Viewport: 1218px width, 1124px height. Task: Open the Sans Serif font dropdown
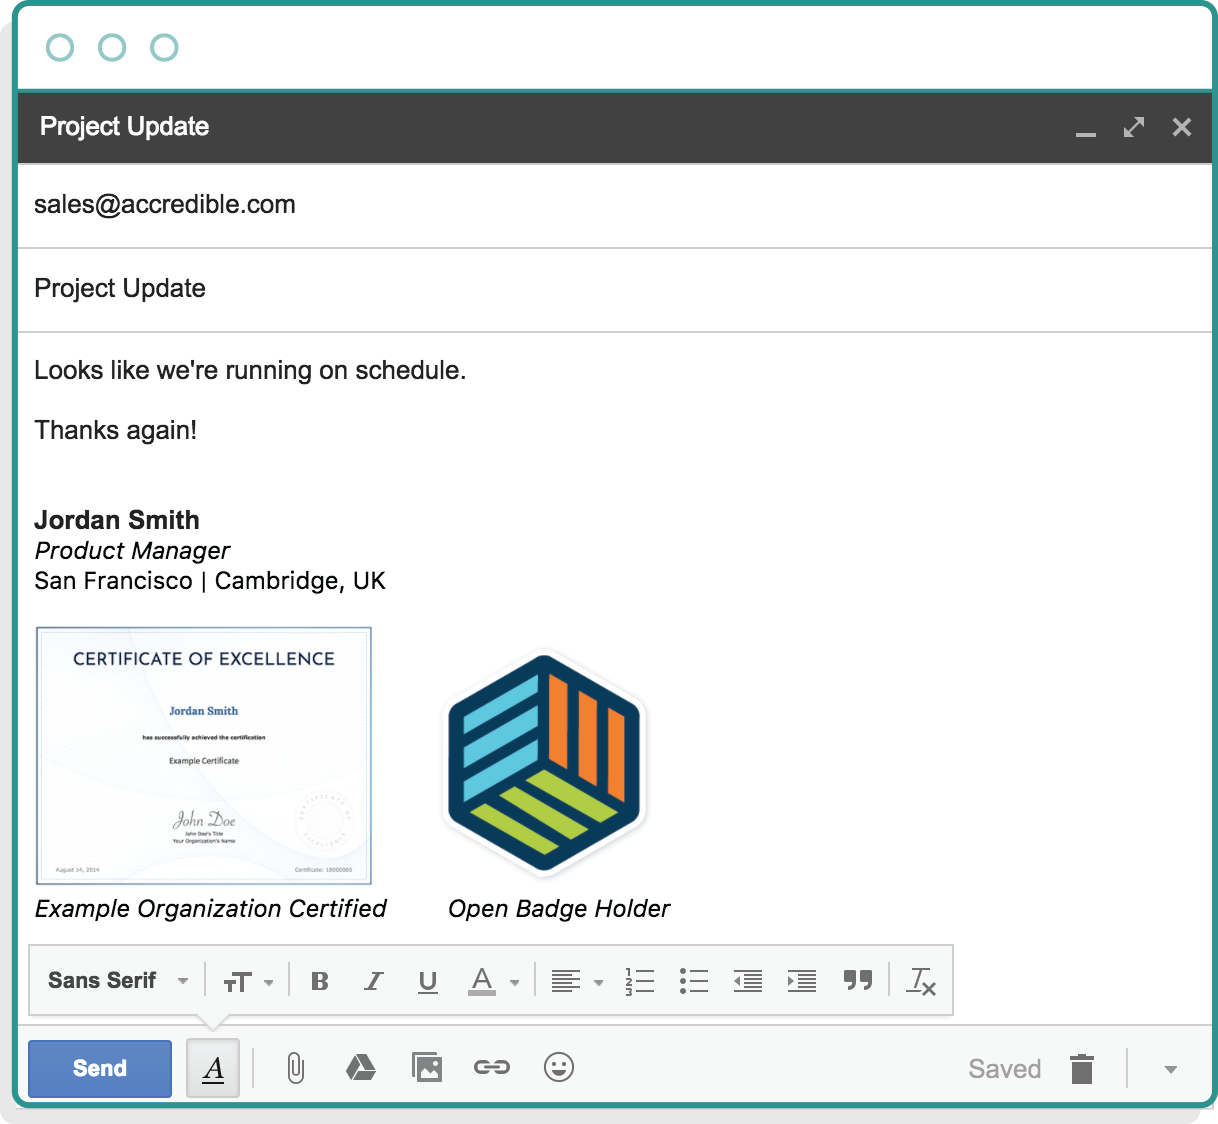point(115,981)
